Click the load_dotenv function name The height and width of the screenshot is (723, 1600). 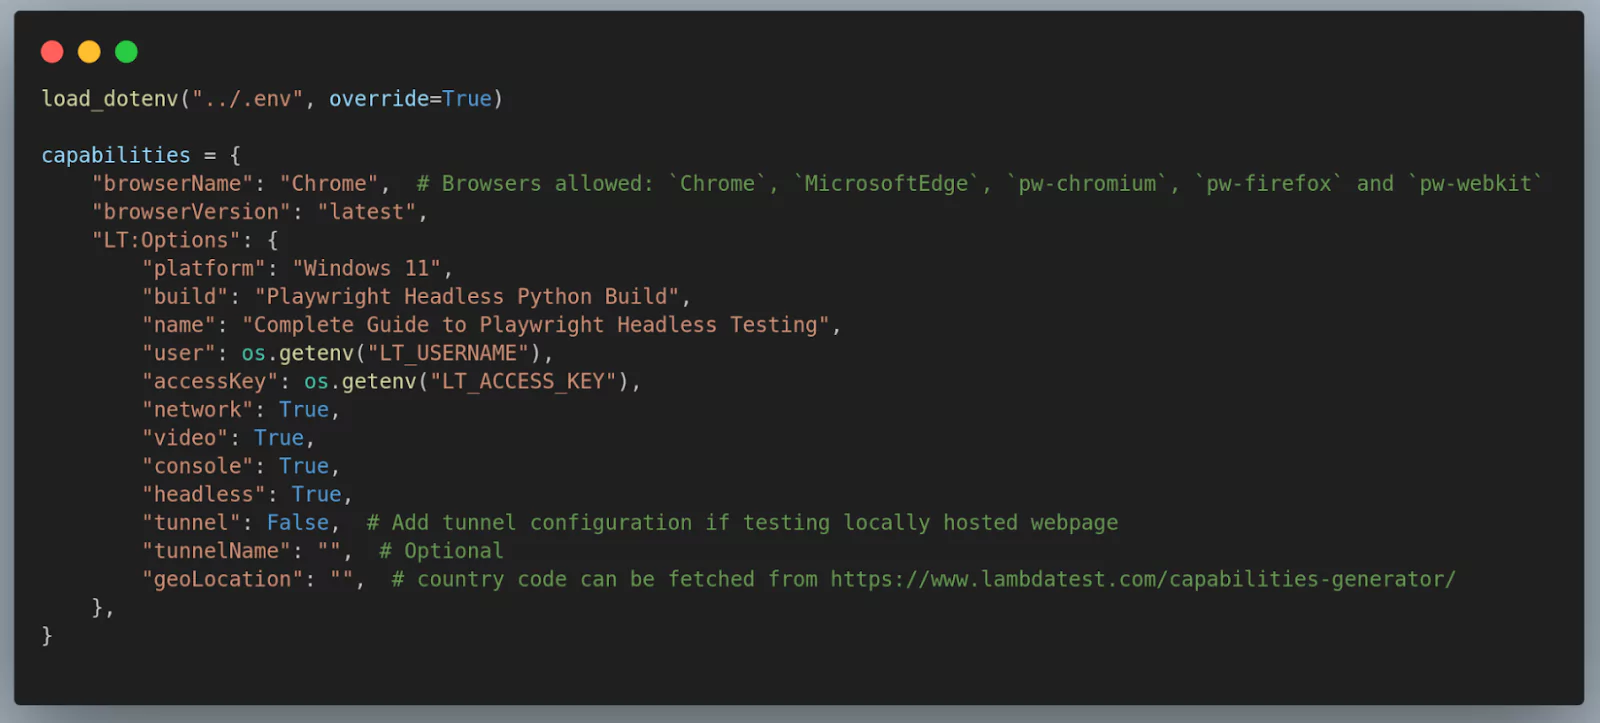tap(109, 99)
